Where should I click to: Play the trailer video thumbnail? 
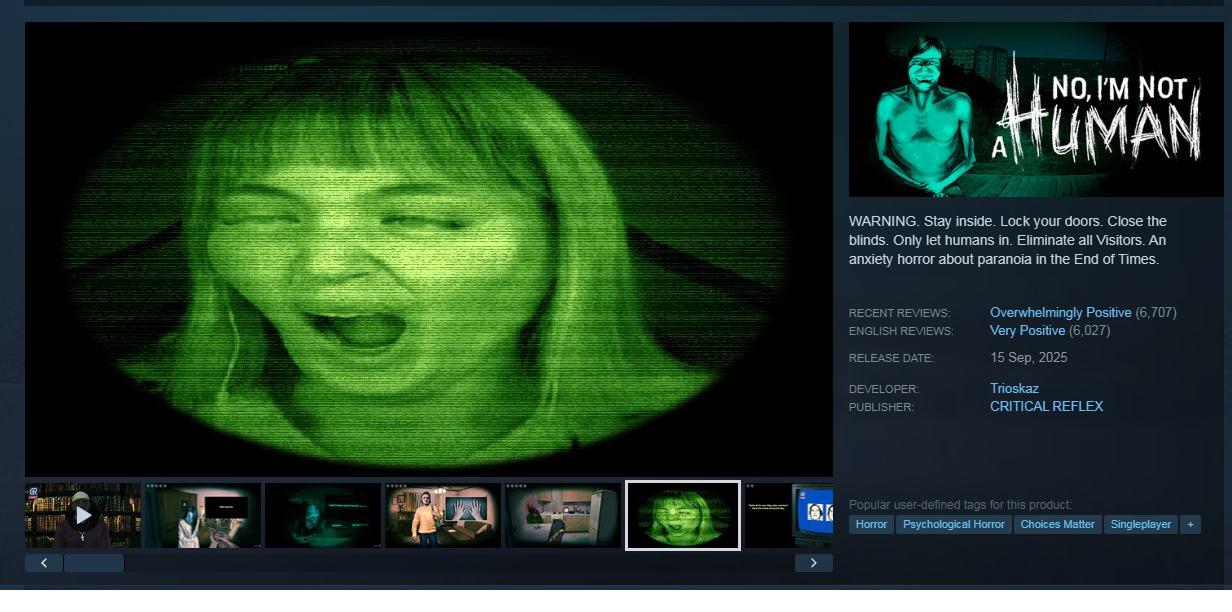tap(83, 515)
